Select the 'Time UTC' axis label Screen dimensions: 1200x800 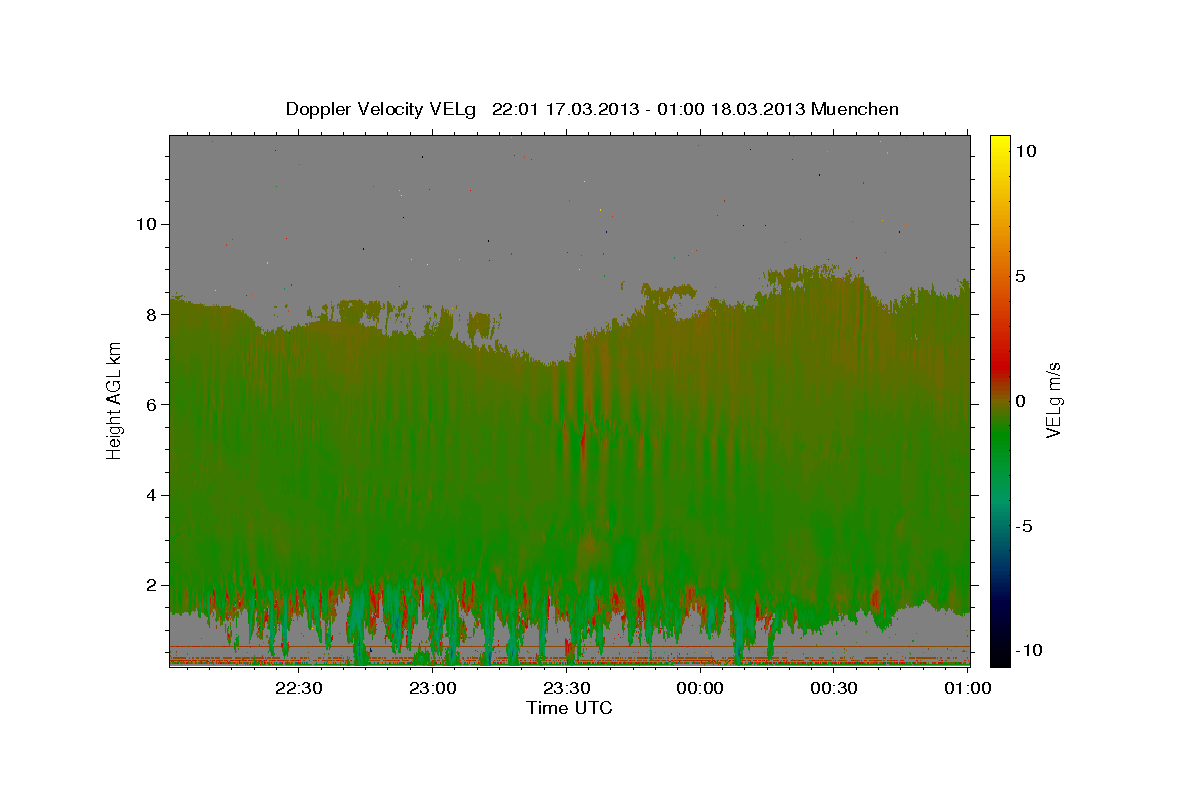569,708
